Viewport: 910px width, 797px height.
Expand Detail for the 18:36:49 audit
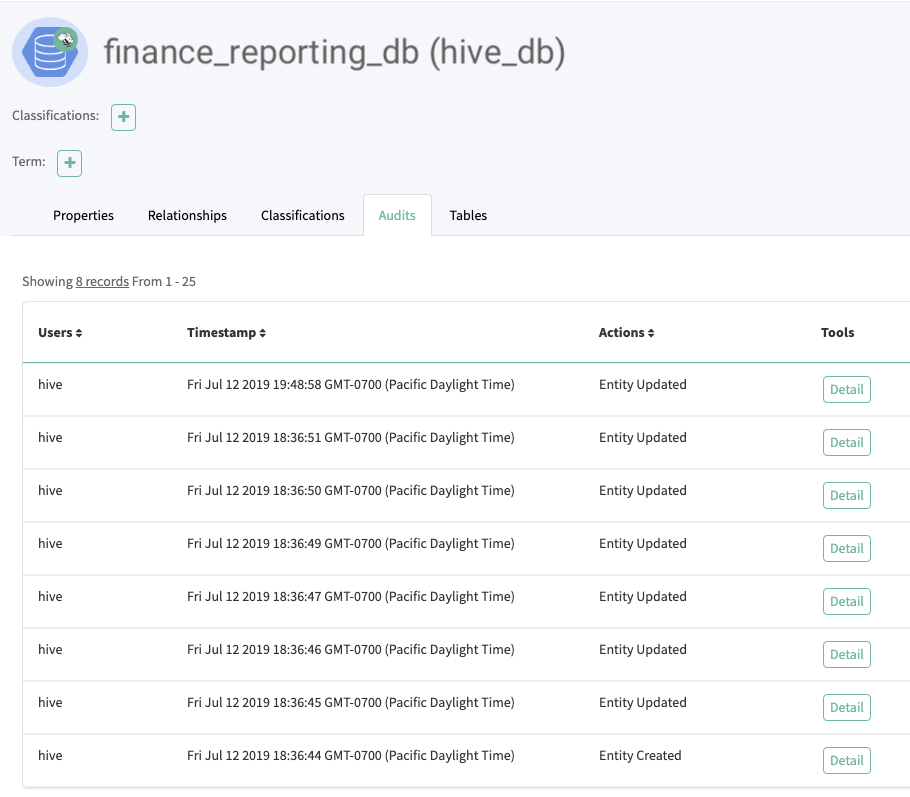point(846,548)
